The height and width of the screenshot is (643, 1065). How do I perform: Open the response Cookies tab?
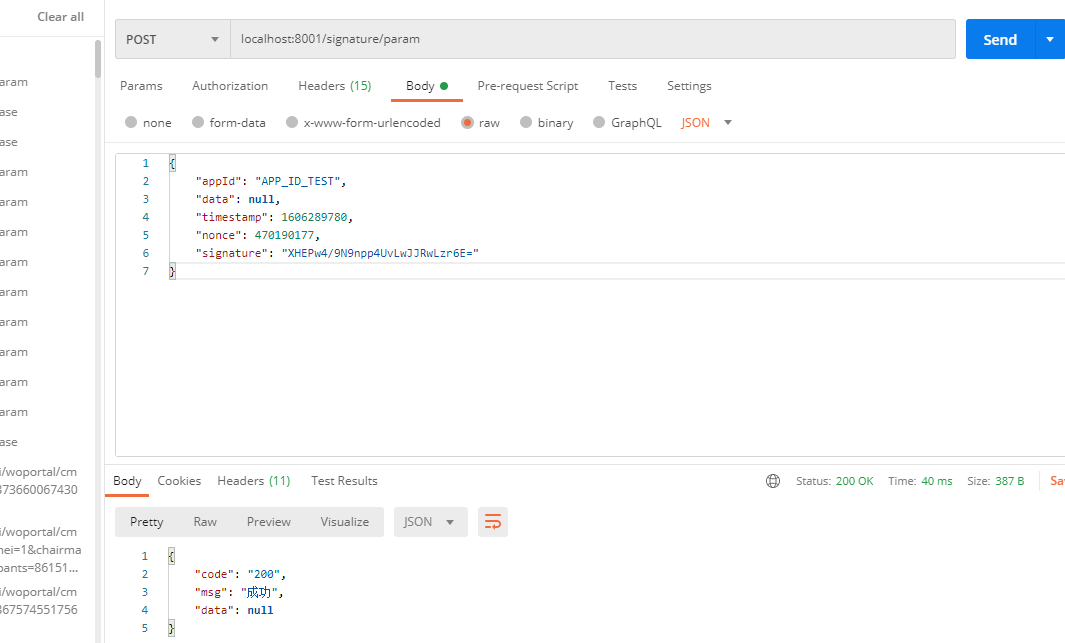[x=179, y=481]
